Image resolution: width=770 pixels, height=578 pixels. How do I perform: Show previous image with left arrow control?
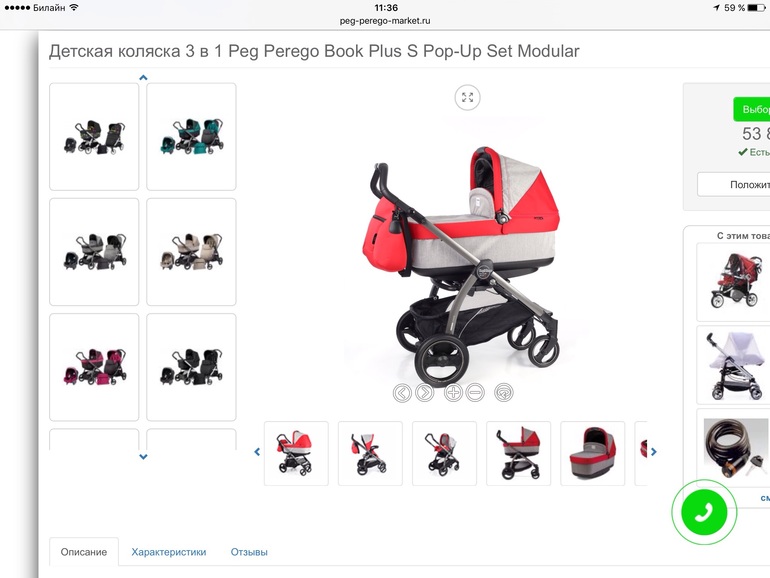pos(402,393)
